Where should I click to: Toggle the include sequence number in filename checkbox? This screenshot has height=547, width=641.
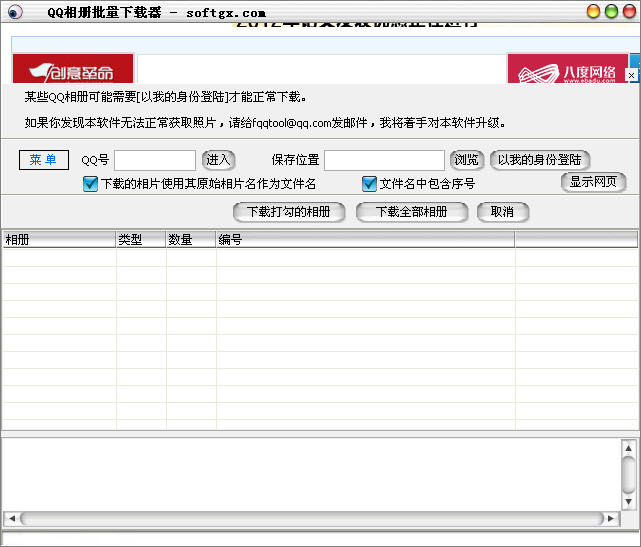point(369,184)
